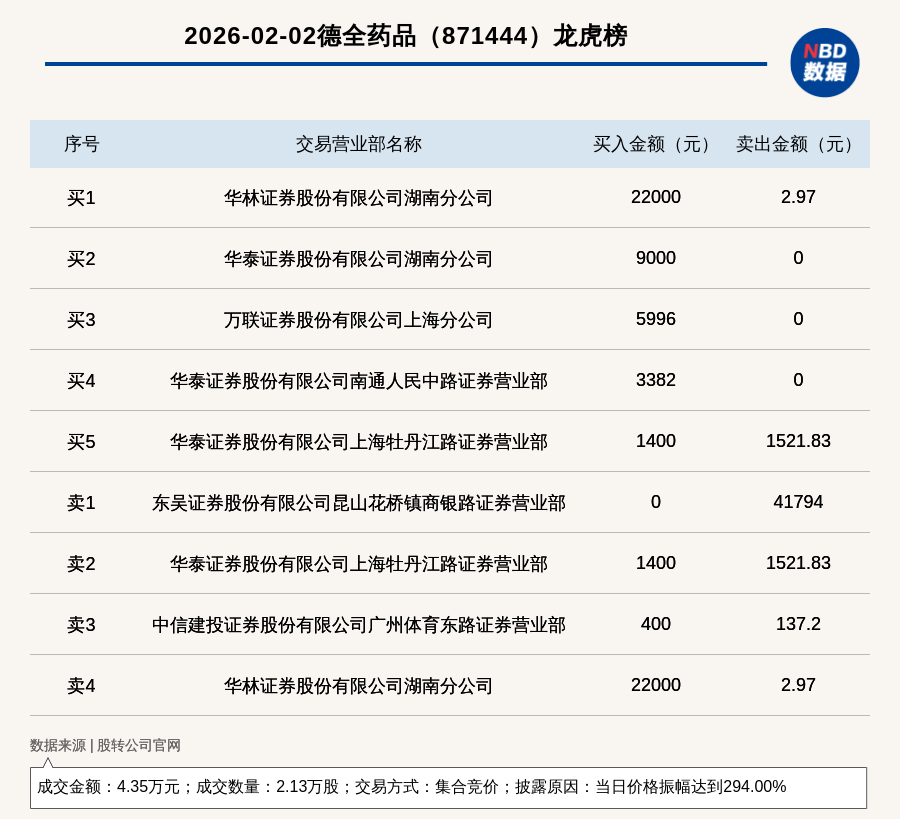Select 华泰证券南通人民中路证券营业部 entry
Screen dimensions: 900x819
pos(358,381)
